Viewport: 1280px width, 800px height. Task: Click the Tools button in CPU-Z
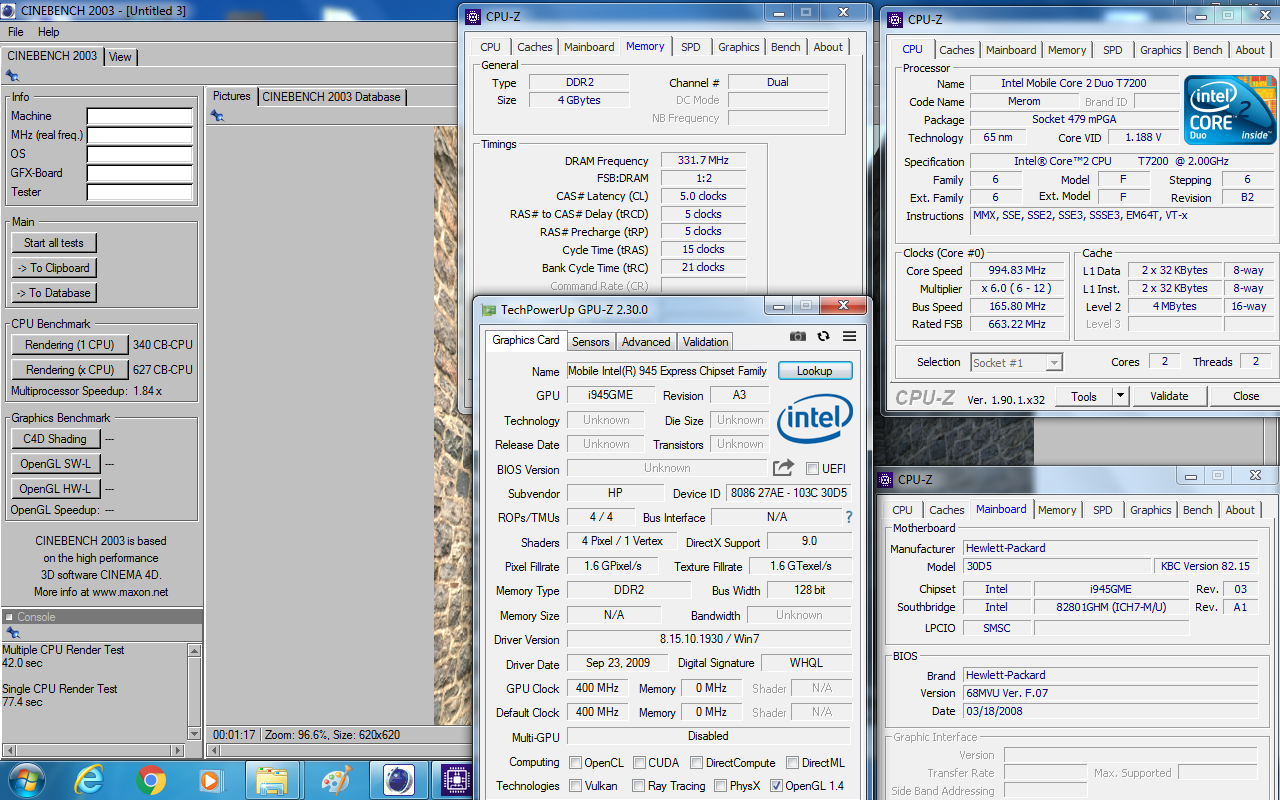click(x=1084, y=396)
